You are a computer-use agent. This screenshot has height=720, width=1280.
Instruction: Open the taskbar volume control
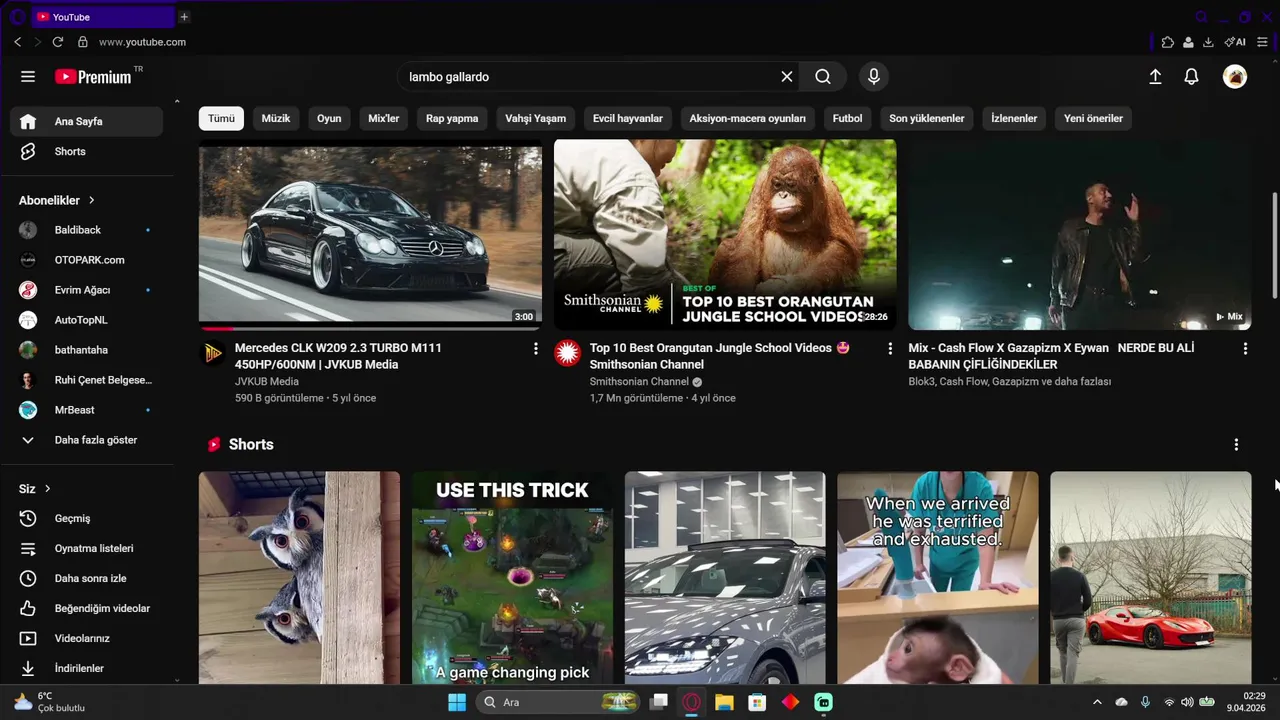pyautogui.click(x=1187, y=702)
